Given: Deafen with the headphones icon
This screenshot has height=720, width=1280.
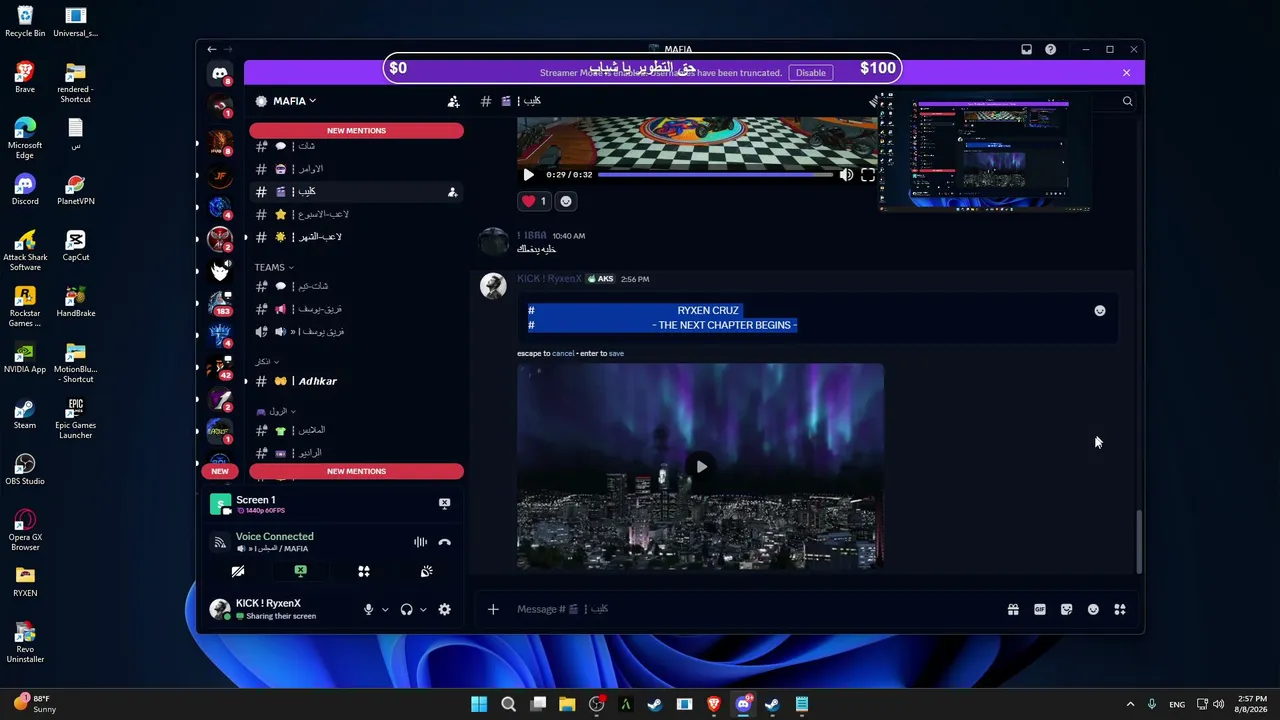Looking at the screenshot, I should tap(406, 609).
